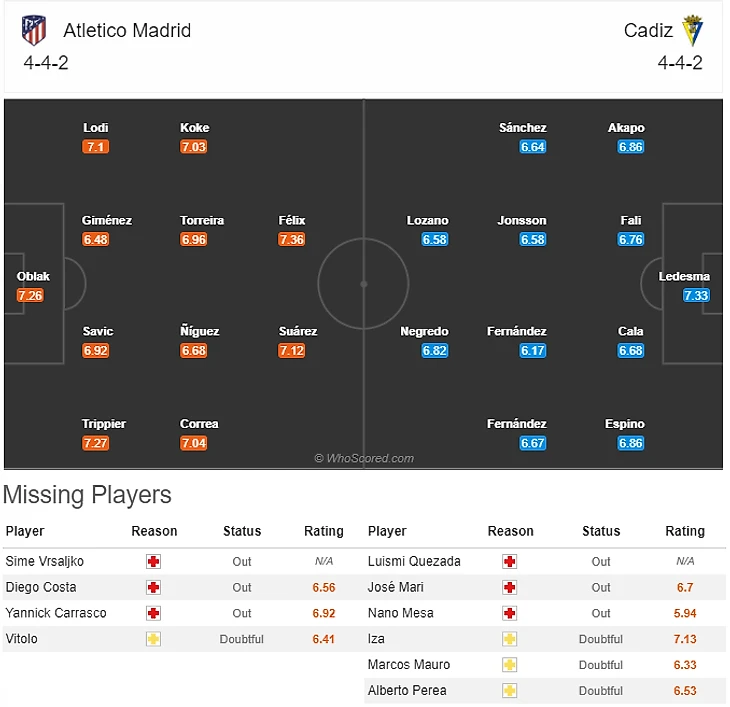Open José Mari's player entry
730x707 pixels.
(x=394, y=587)
